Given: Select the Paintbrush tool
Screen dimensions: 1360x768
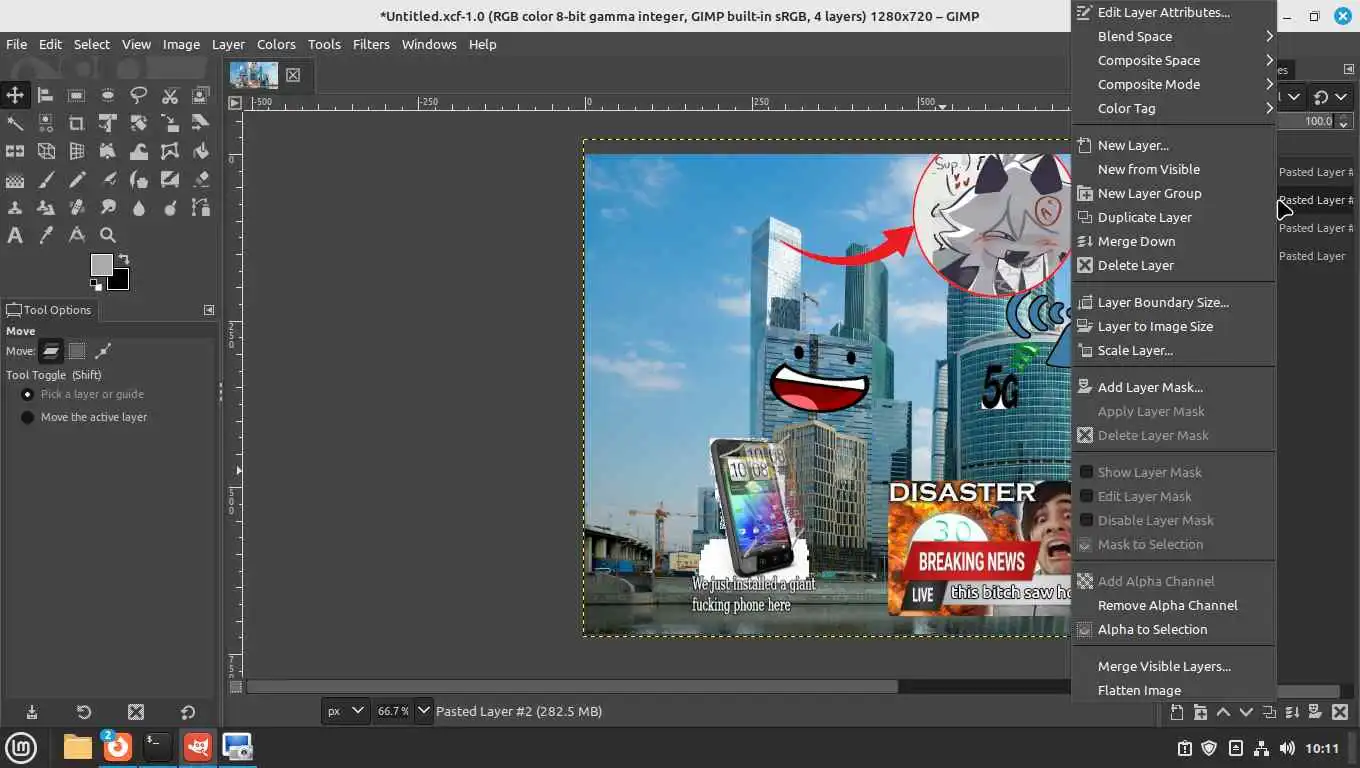Looking at the screenshot, I should click(46, 180).
